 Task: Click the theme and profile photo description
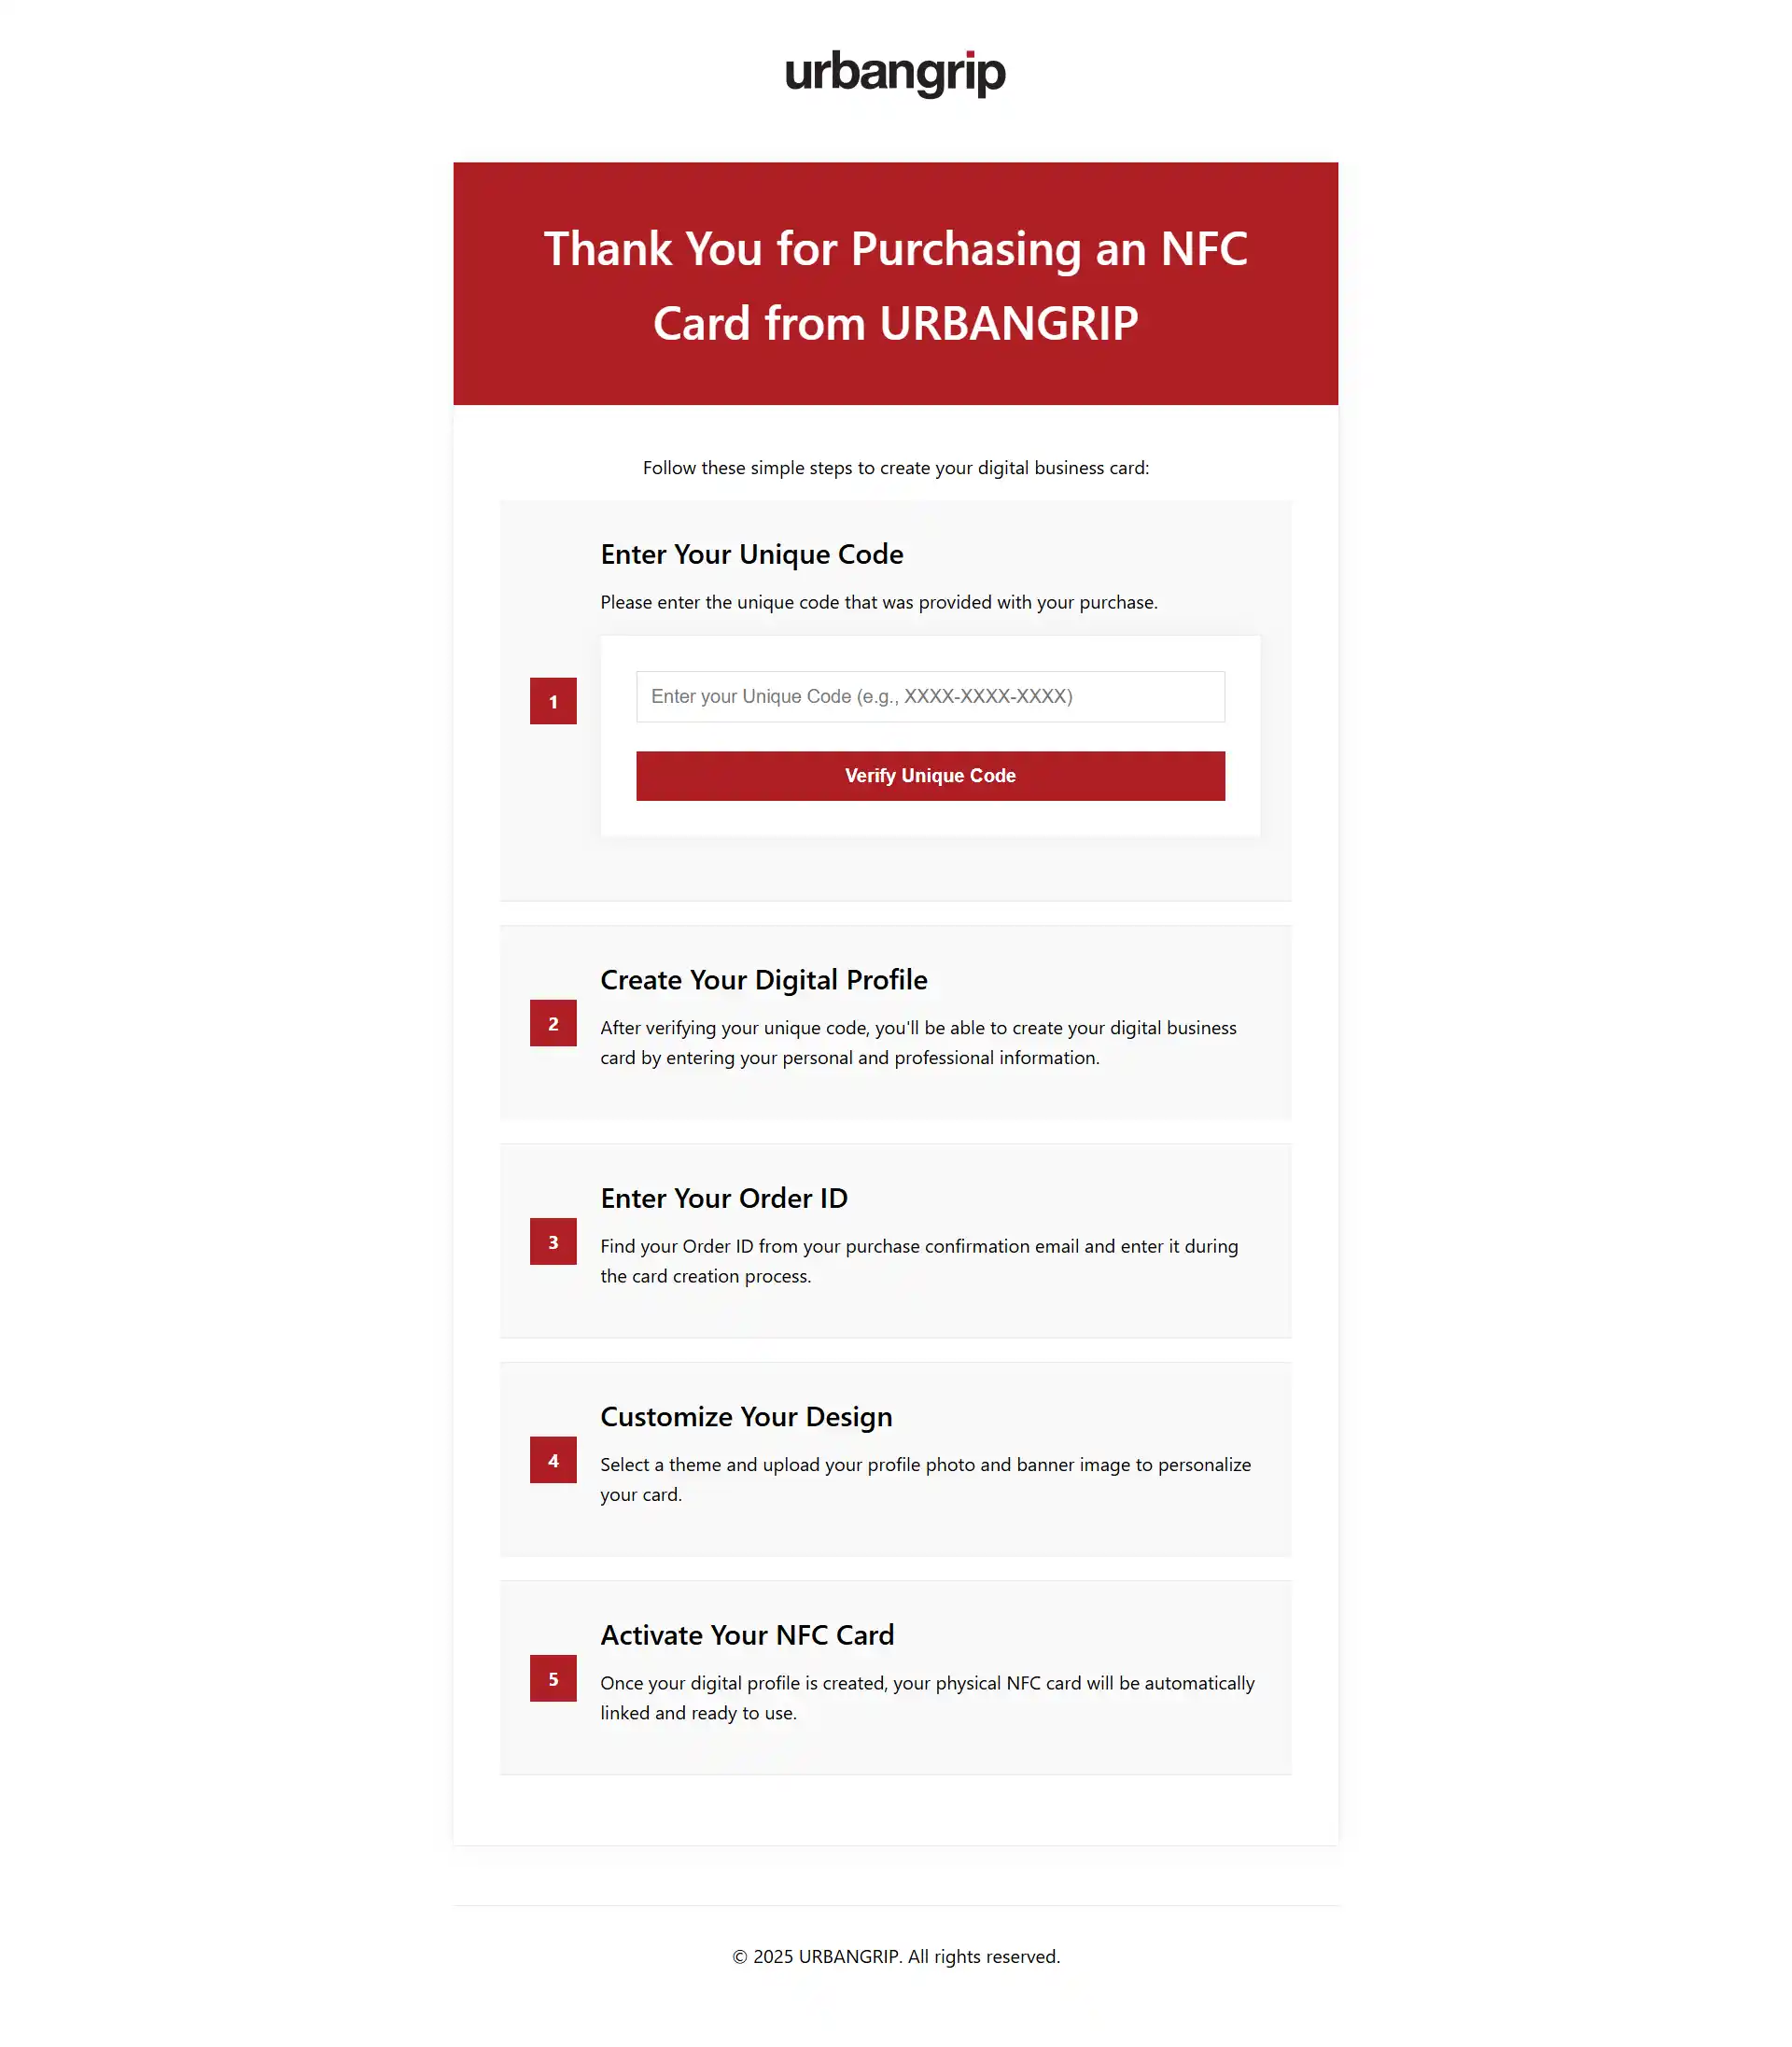pyautogui.click(x=924, y=1479)
